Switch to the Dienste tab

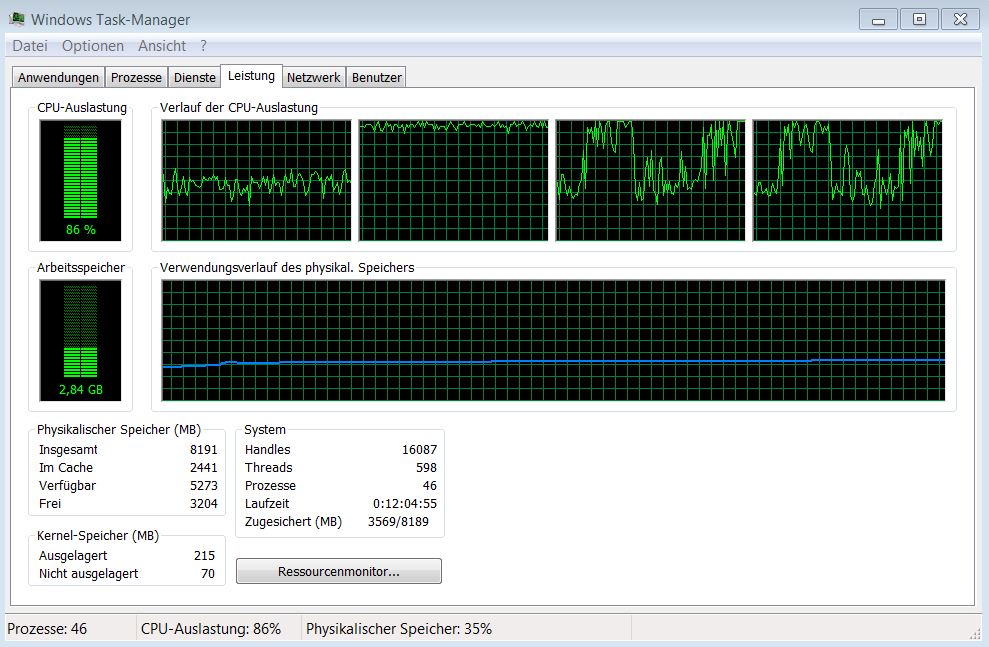pyautogui.click(x=194, y=78)
